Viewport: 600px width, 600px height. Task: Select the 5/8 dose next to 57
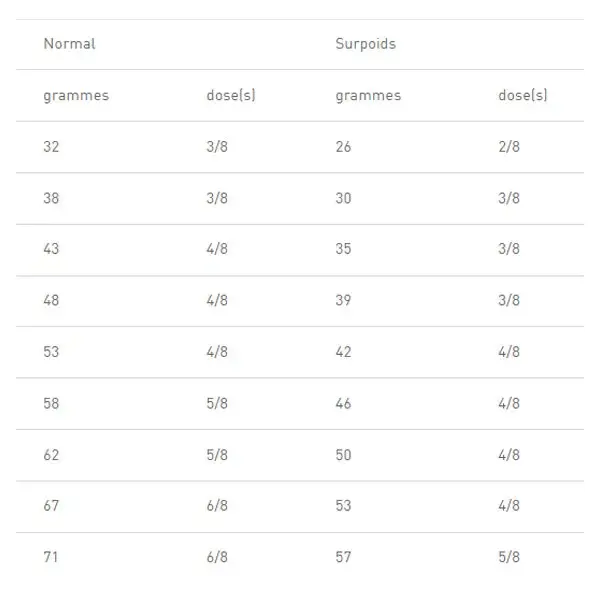tap(509, 557)
